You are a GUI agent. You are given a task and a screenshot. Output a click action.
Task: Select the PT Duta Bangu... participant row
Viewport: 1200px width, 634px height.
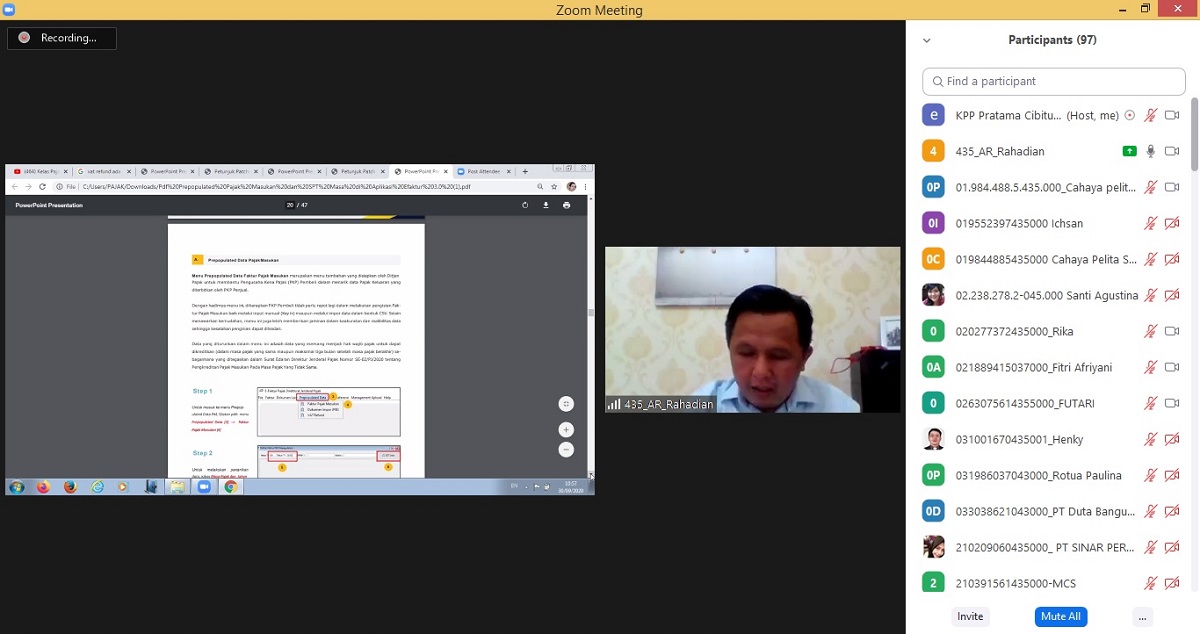coord(1044,511)
